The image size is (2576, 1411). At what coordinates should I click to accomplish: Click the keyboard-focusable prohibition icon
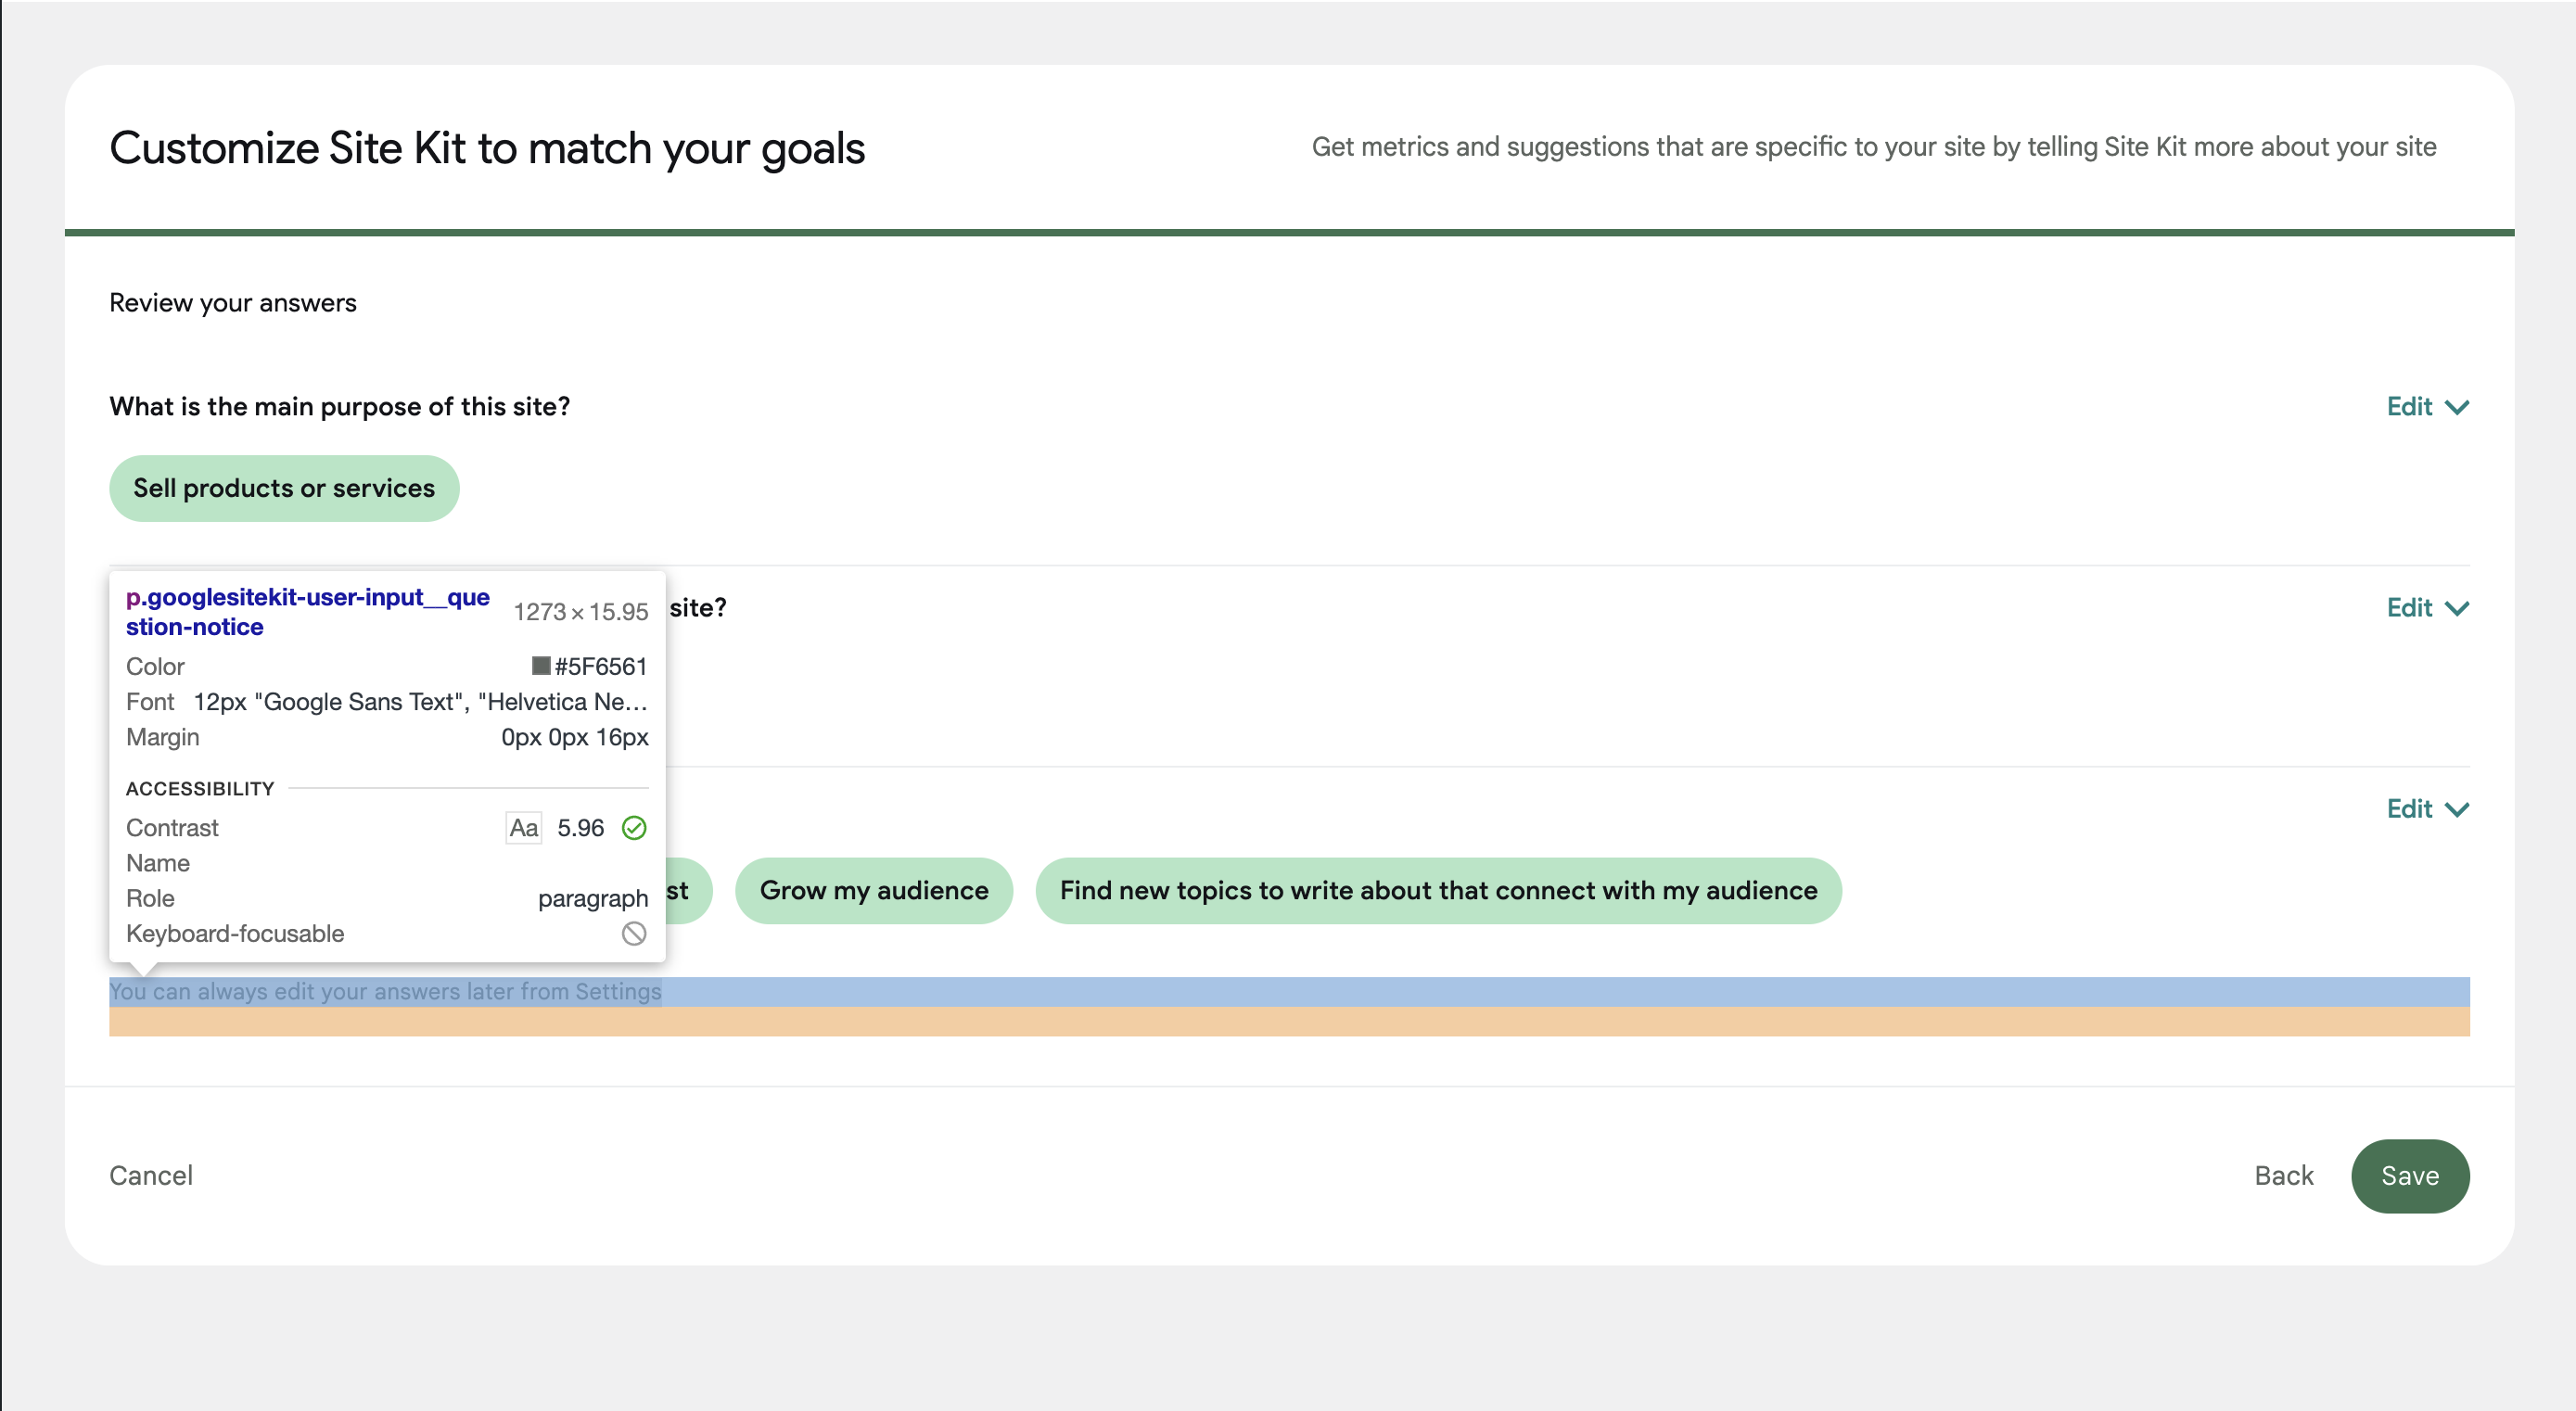[634, 934]
